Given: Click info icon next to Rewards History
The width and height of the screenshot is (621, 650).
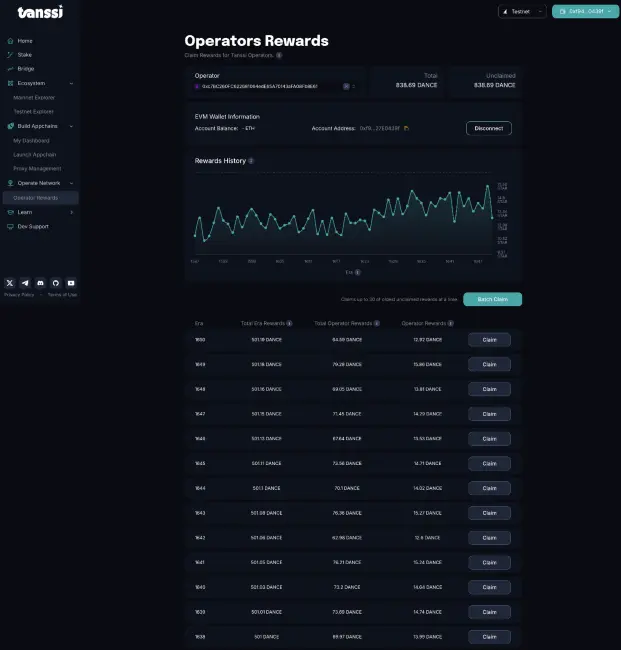Looking at the screenshot, I should point(251,161).
